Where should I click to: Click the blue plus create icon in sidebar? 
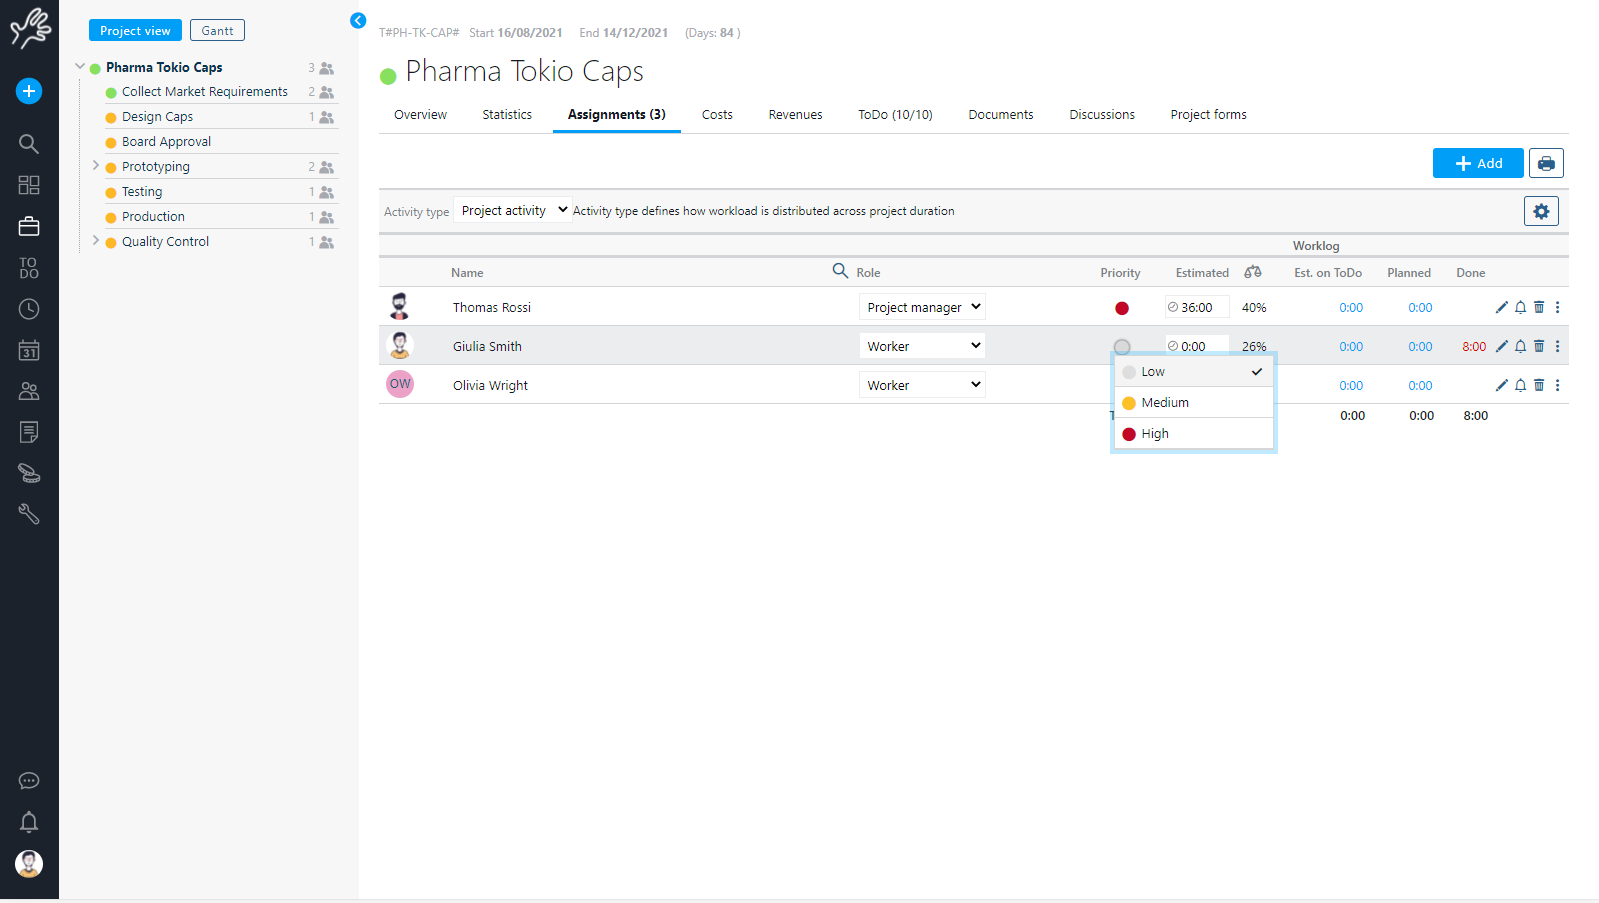(29, 91)
